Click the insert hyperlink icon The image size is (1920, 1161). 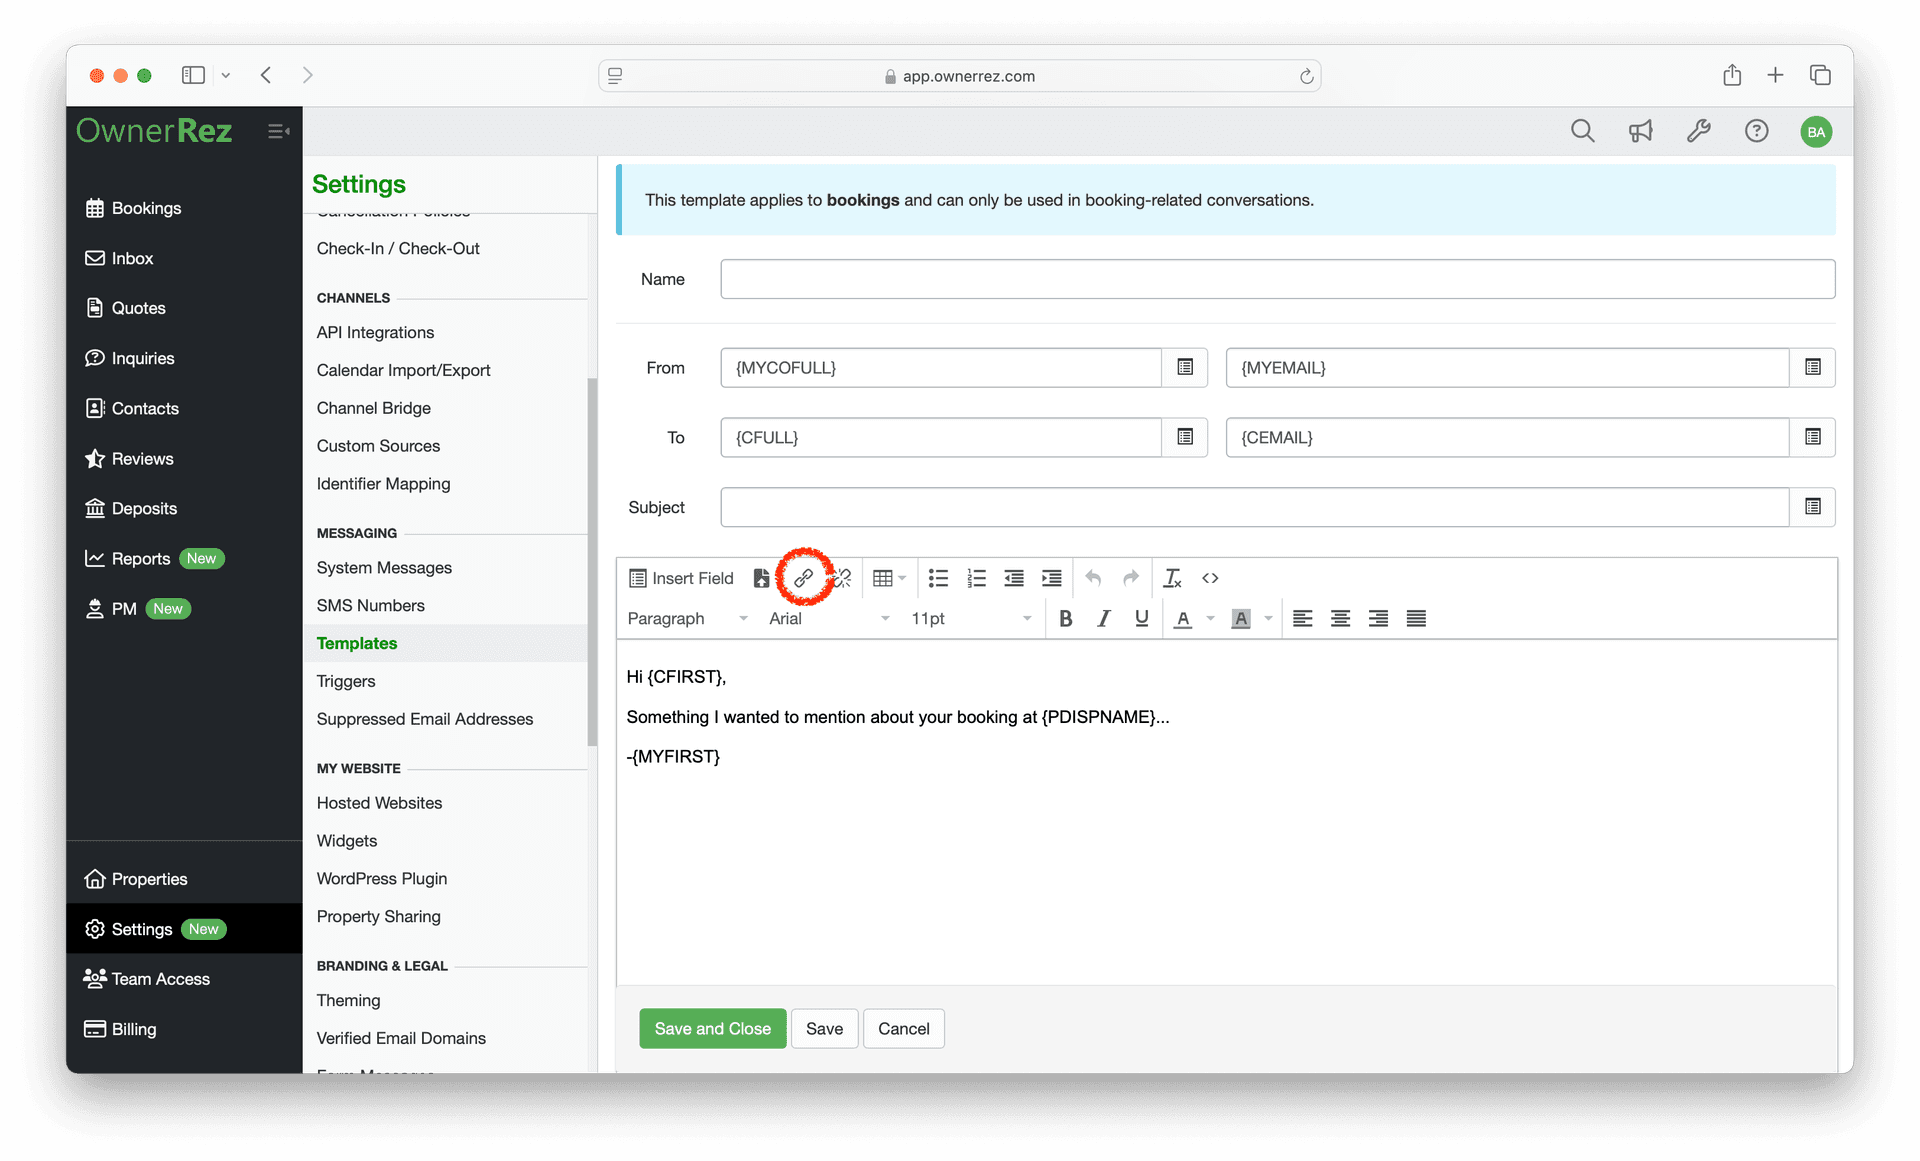click(802, 577)
